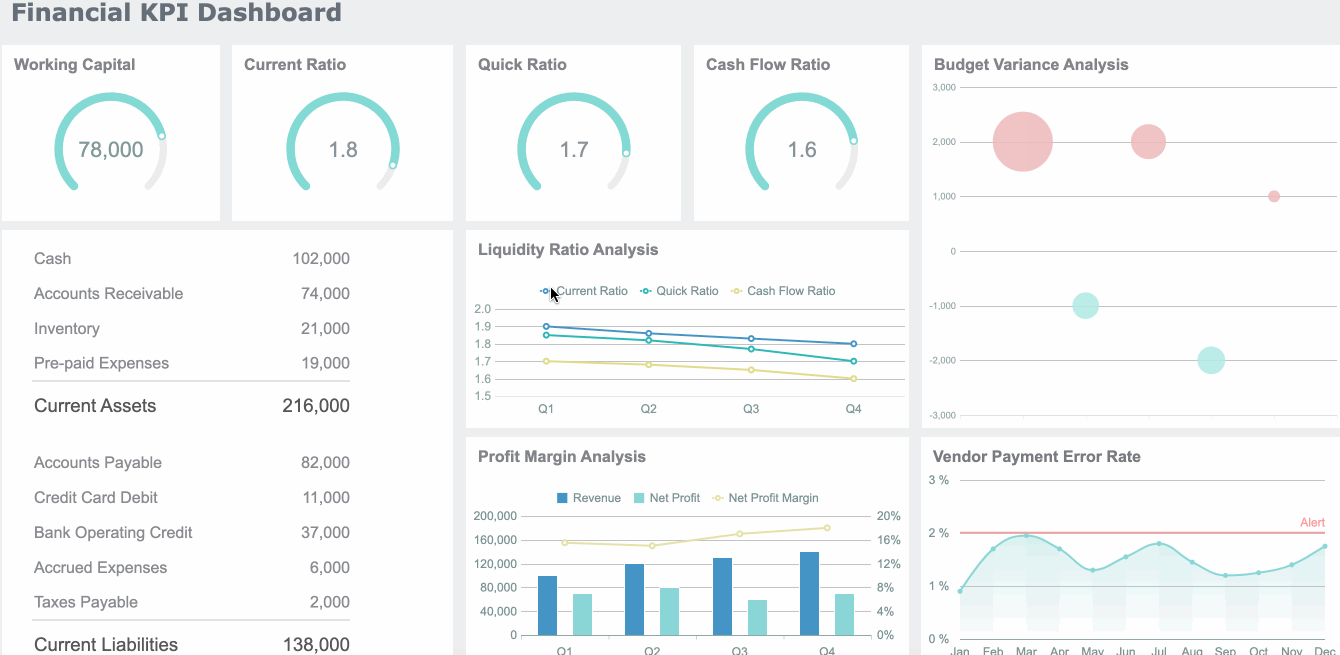Viewport: 1340px width, 655px height.
Task: Select the red Alert threshold line
Action: 1150,533
